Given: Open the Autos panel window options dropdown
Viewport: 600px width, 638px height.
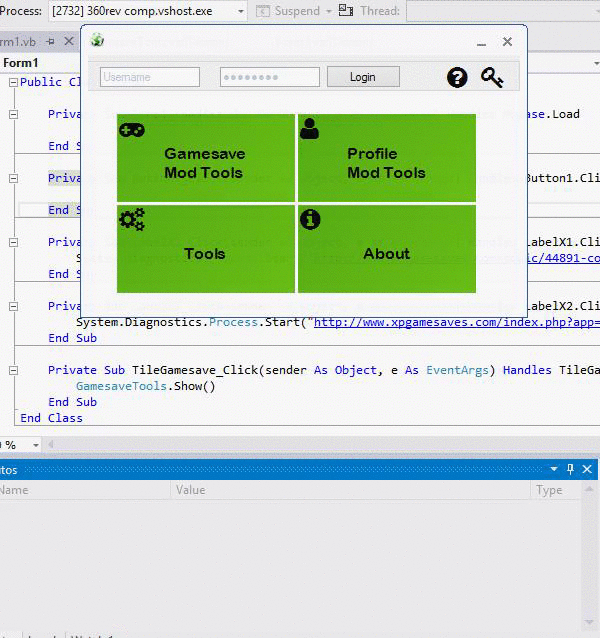Looking at the screenshot, I should click(553, 468).
